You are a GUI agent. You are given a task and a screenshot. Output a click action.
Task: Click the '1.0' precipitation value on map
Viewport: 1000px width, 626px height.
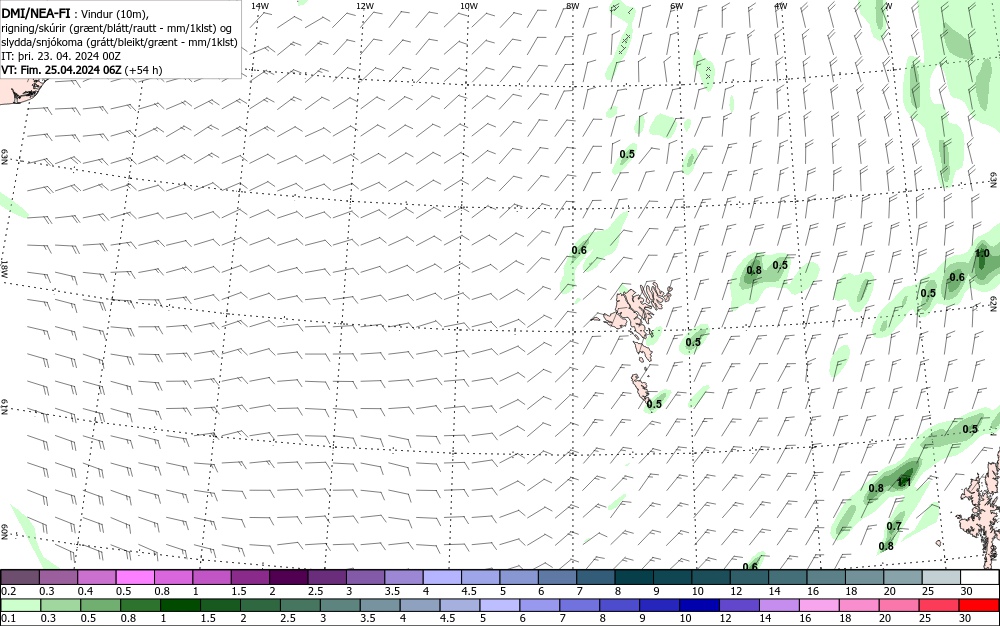point(982,253)
